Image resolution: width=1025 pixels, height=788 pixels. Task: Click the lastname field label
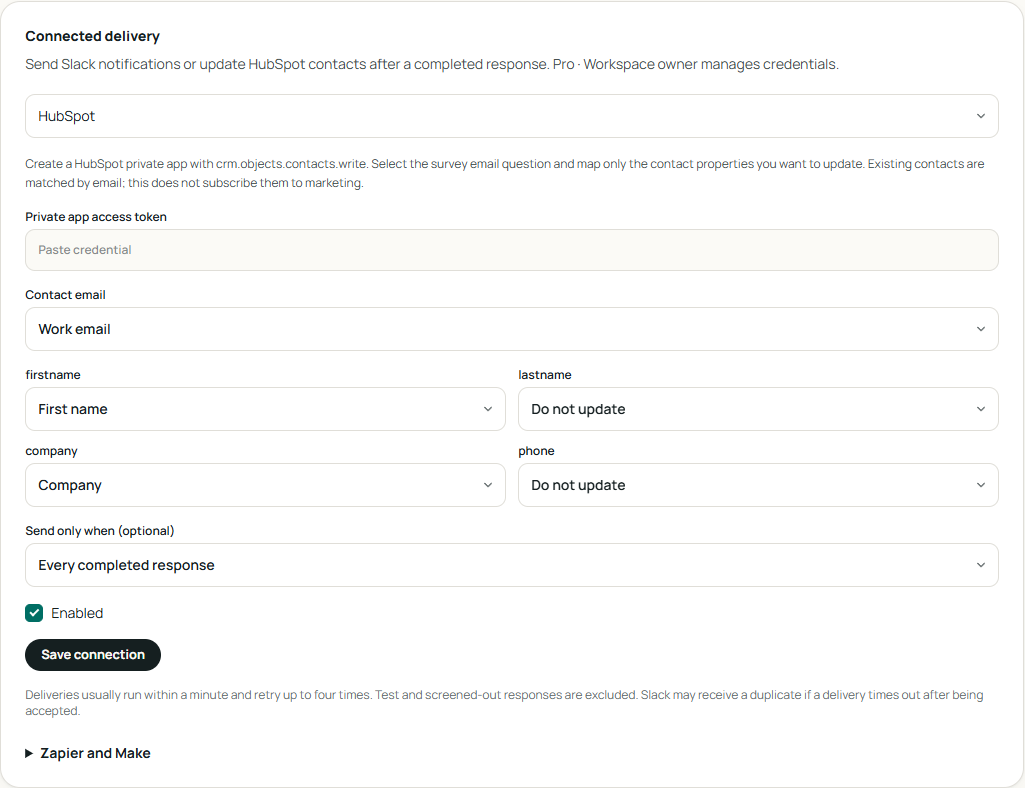[545, 375]
